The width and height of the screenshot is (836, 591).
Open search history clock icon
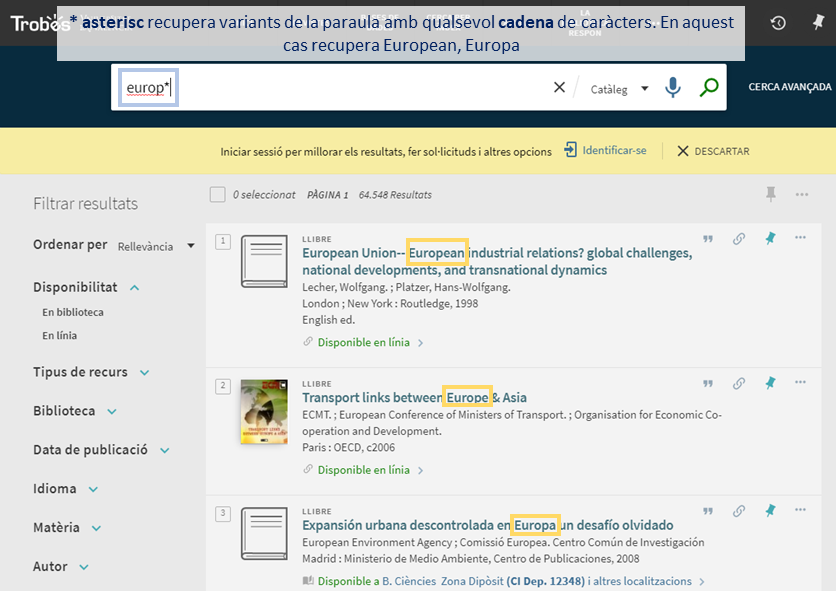coord(778,23)
